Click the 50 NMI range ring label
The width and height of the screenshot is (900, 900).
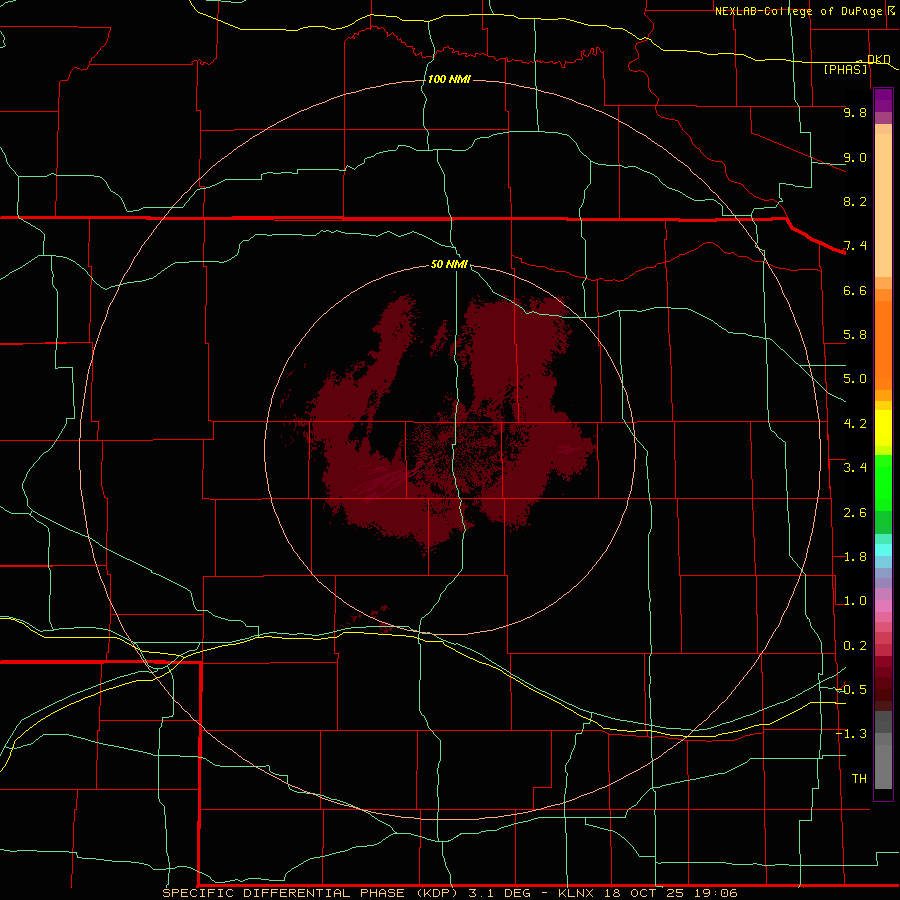[x=449, y=264]
